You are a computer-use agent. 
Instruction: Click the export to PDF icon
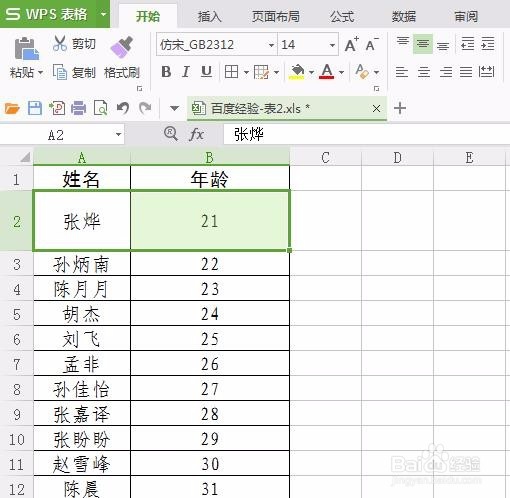click(57, 108)
